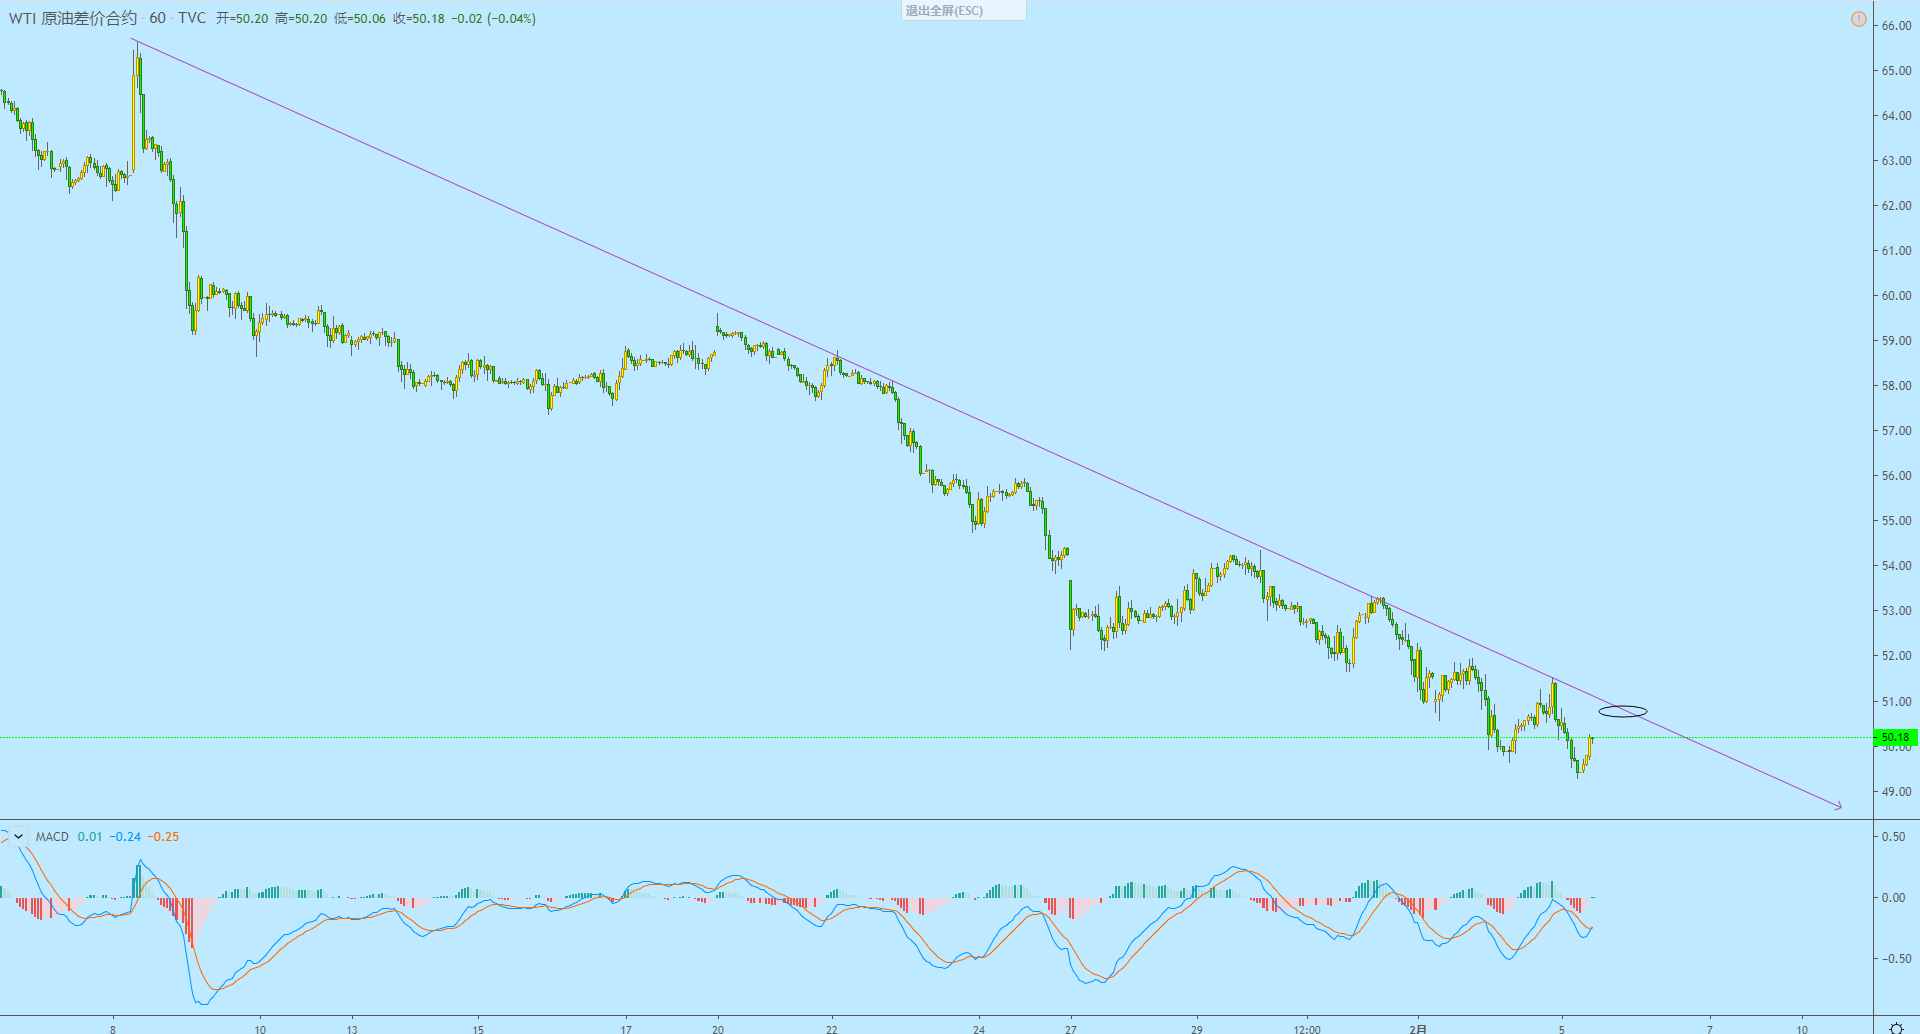Viewport: 1920px width, 1034px height.
Task: Click 65.00 on the price scale
Action: click(1896, 71)
